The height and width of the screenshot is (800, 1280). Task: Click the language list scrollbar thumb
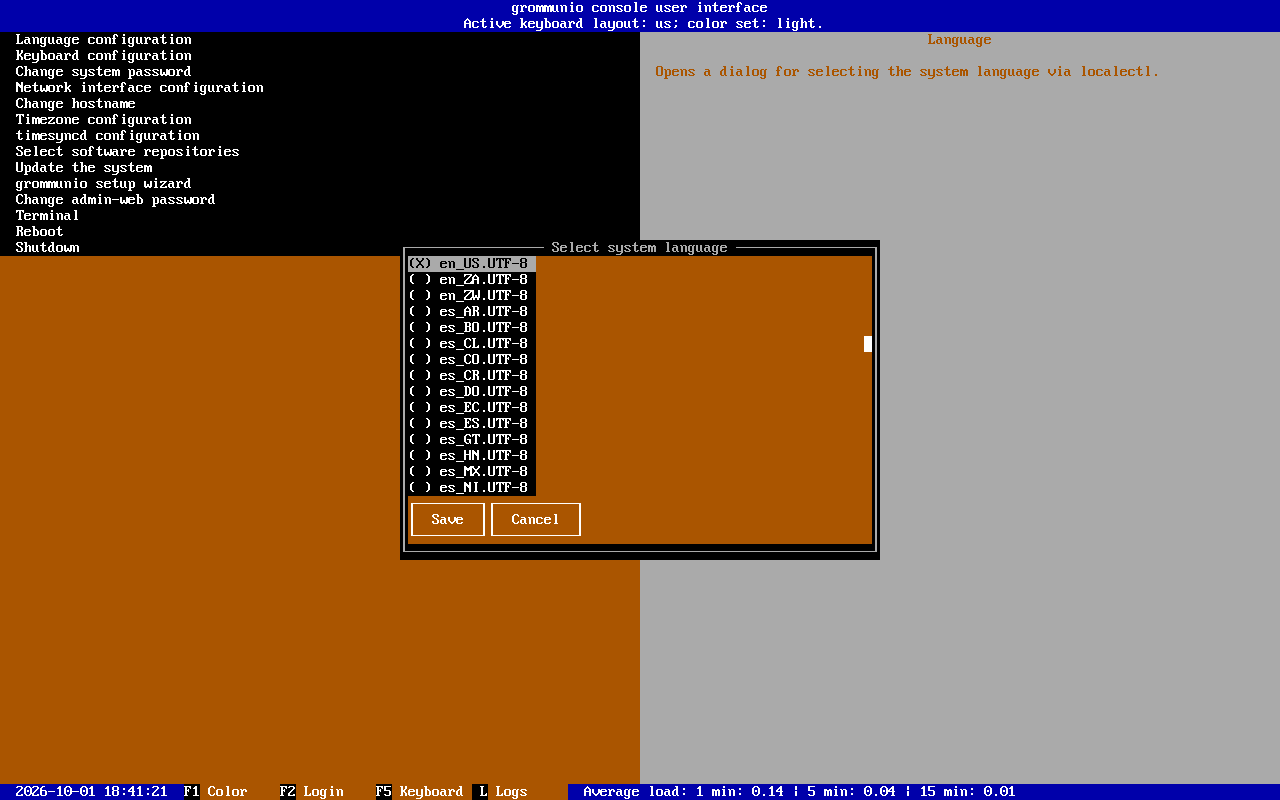(x=868, y=344)
